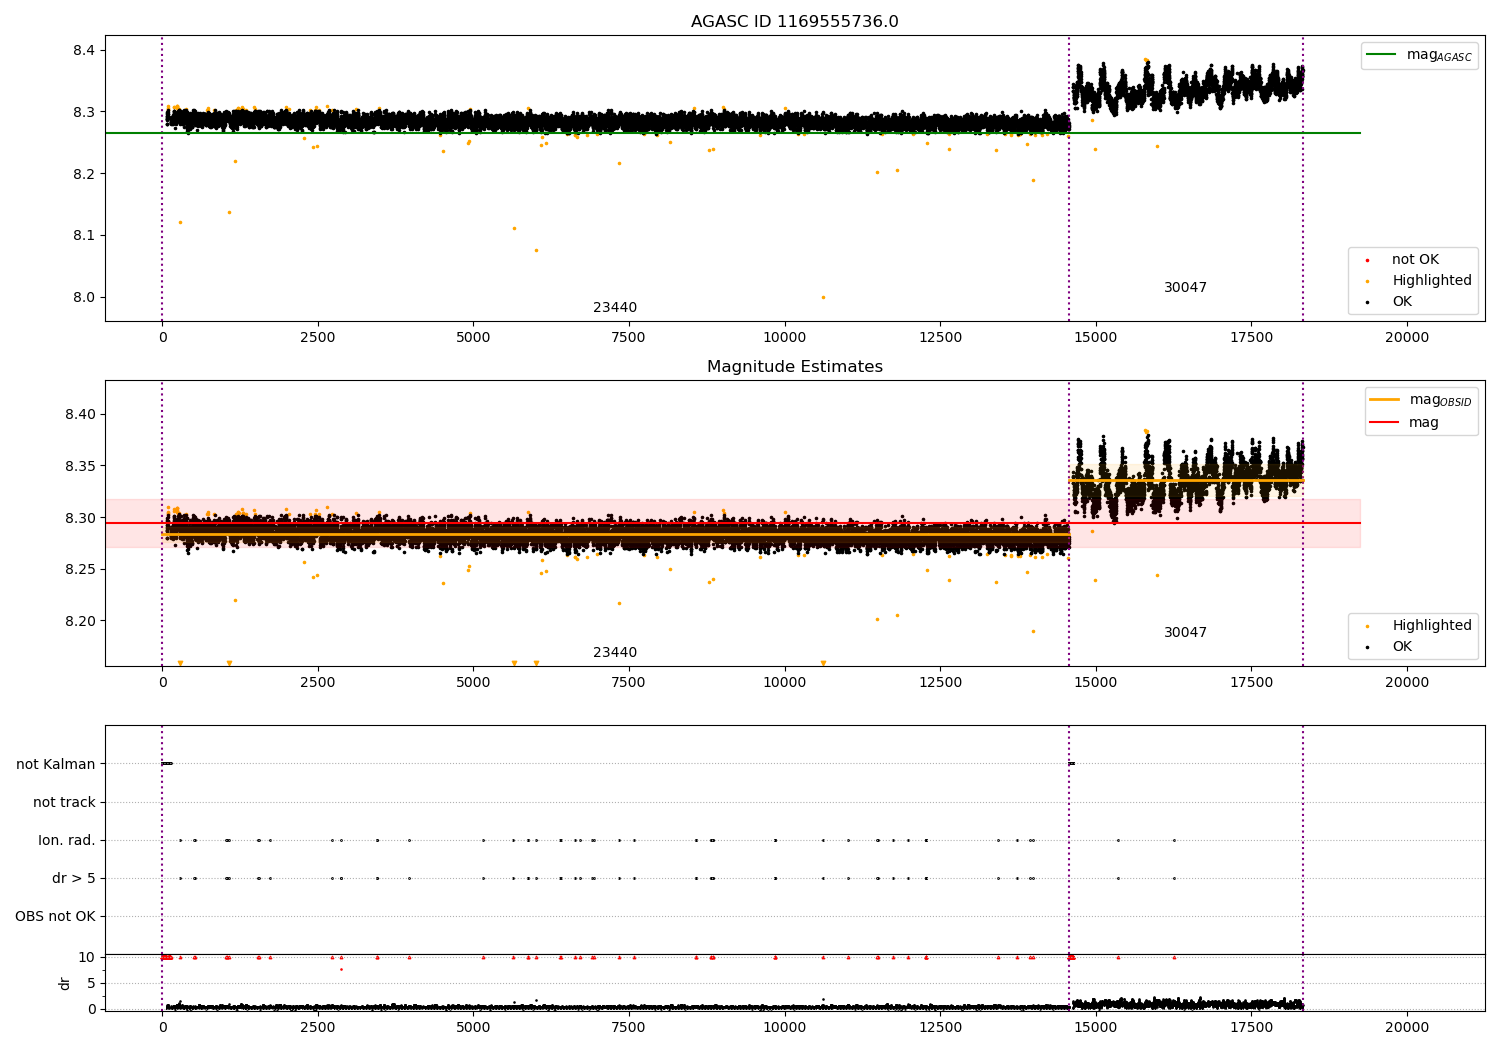Click the not Kalman marker at obsid 23440 start
Image resolution: width=1500 pixels, height=1050 pixels.
coord(167,764)
